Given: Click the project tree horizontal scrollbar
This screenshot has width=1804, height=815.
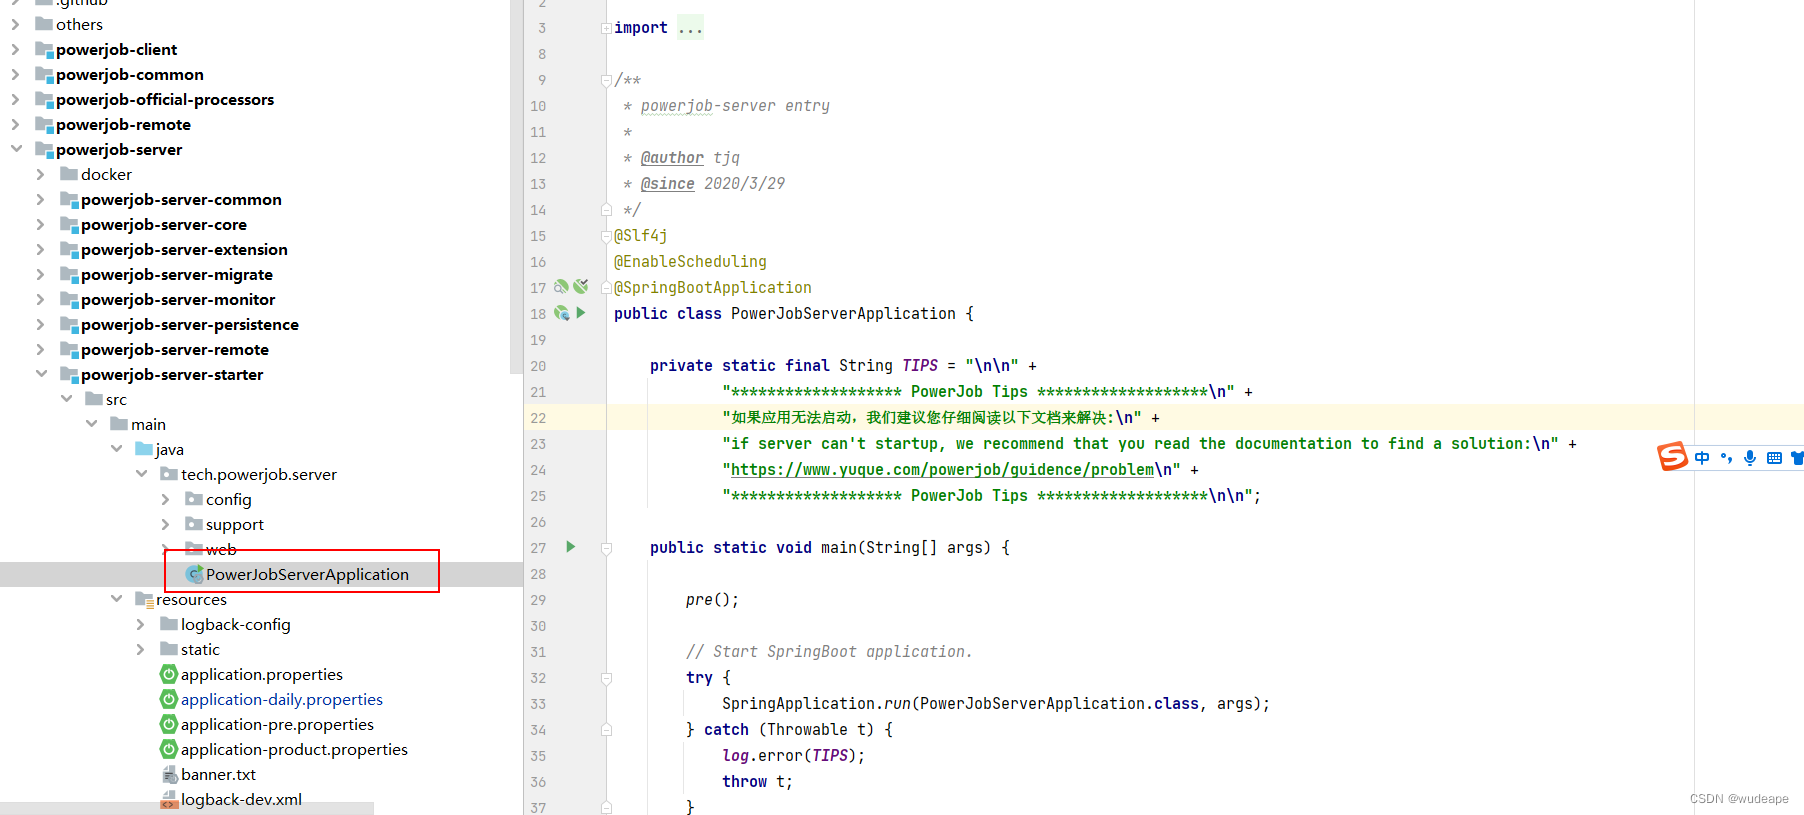Looking at the screenshot, I should tap(187, 808).
